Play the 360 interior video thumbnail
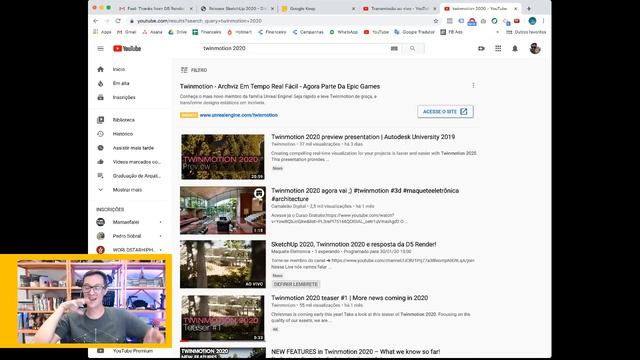This screenshot has width=640, height=360. point(223,210)
